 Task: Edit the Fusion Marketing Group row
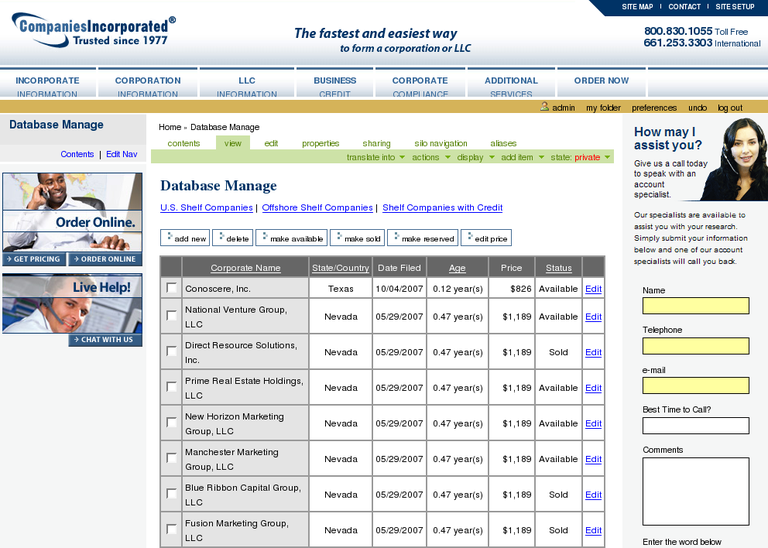(x=593, y=530)
